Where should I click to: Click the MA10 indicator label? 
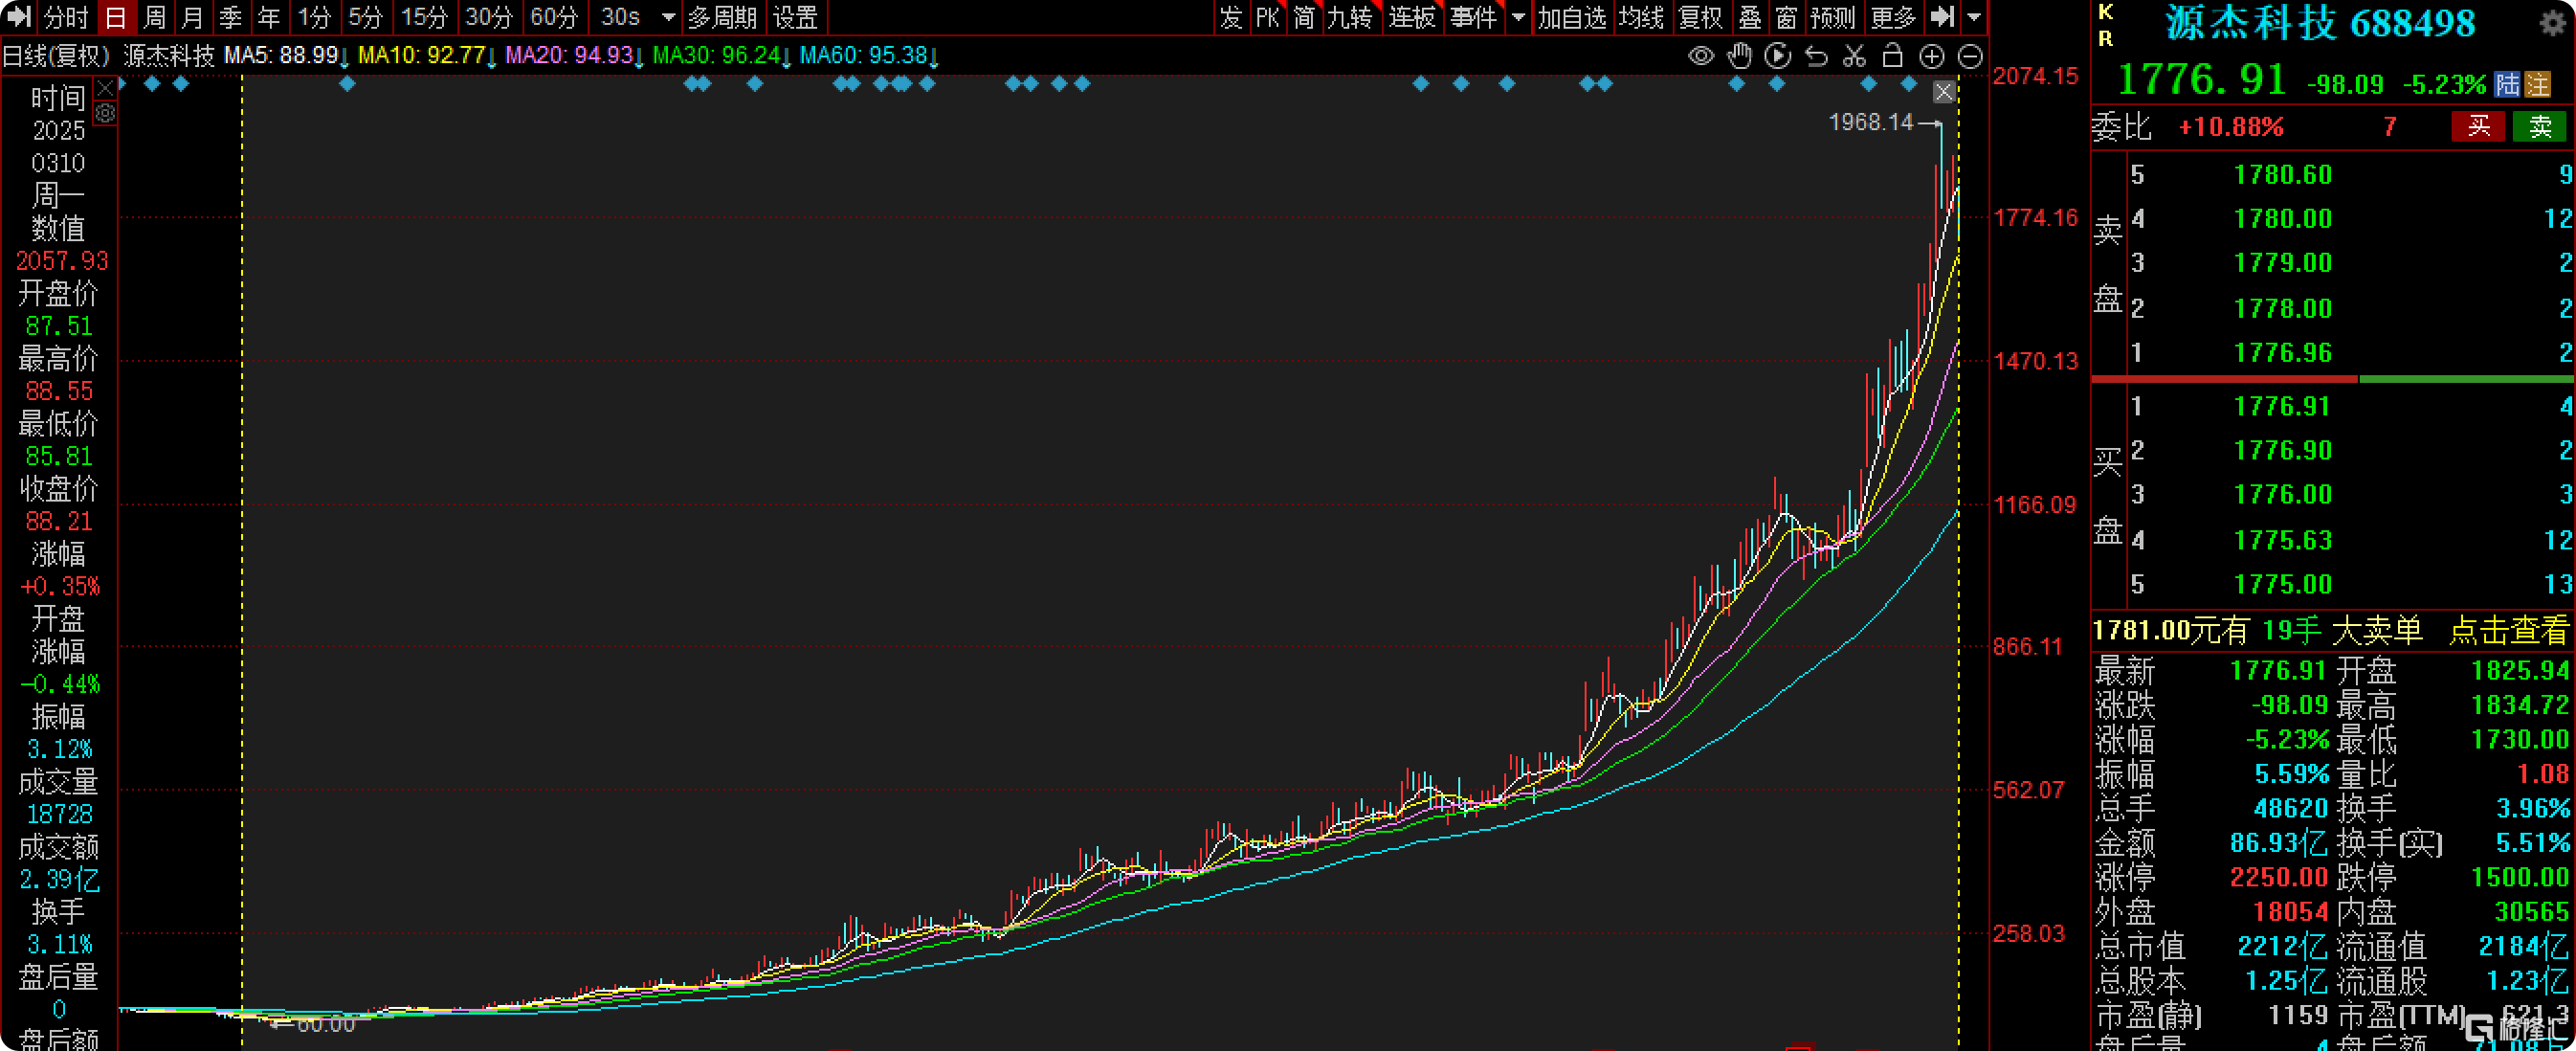427,56
